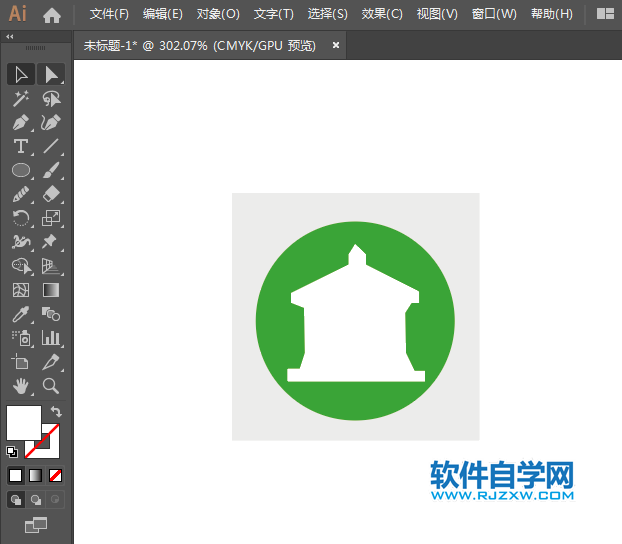Click the Ai application logo
The height and width of the screenshot is (544, 622).
[x=18, y=14]
